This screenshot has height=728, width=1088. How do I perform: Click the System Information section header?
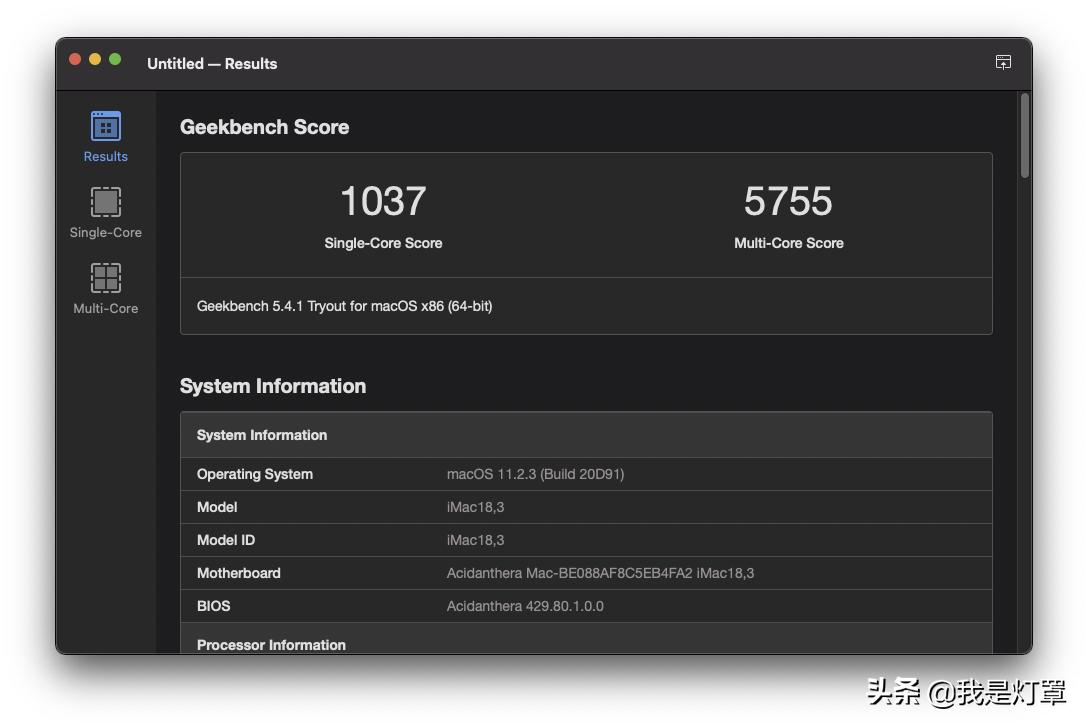tap(272, 386)
